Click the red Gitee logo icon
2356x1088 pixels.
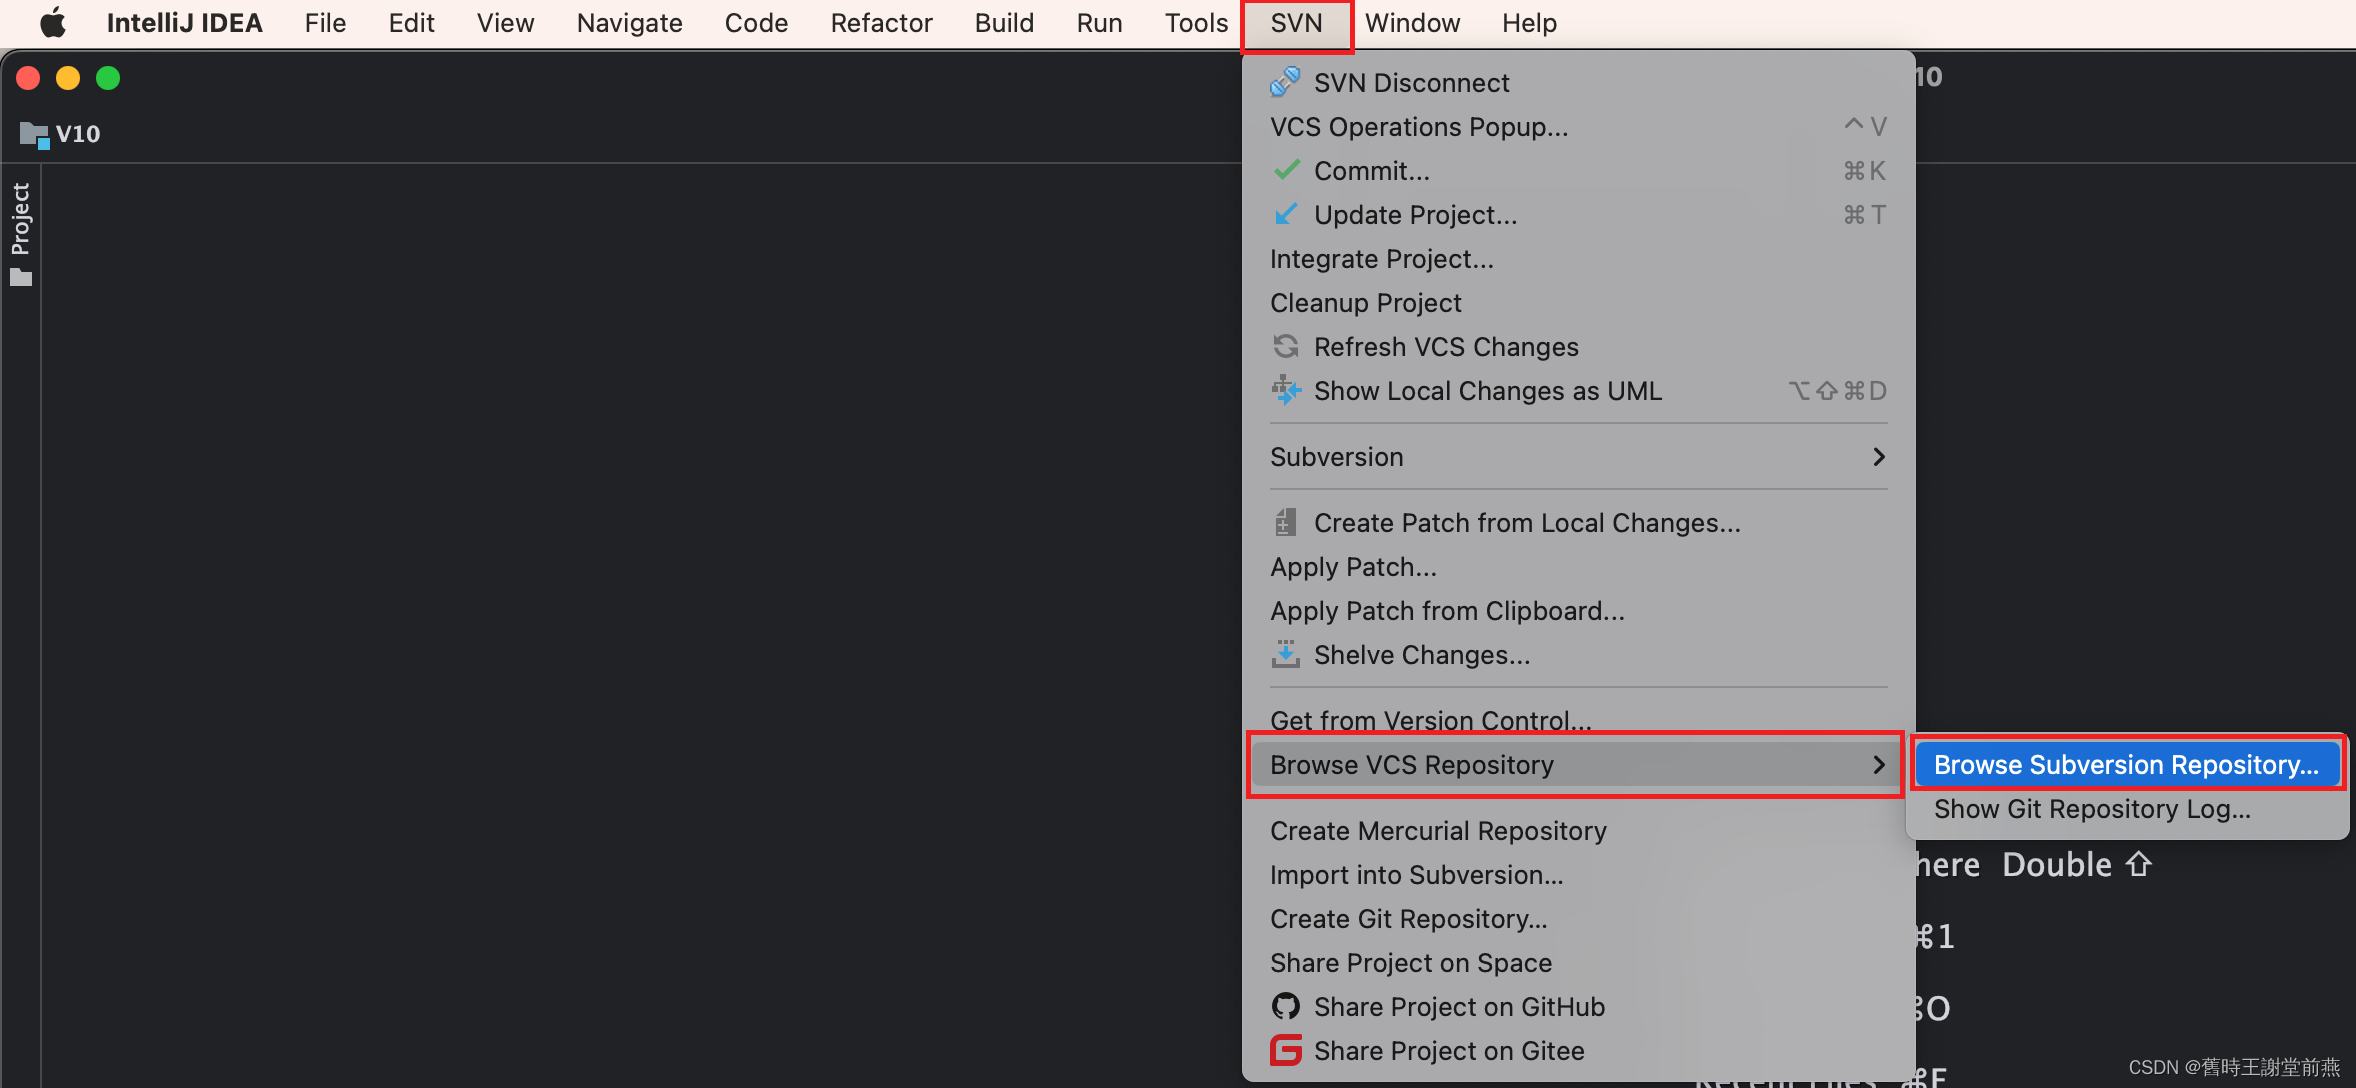pos(1286,1050)
